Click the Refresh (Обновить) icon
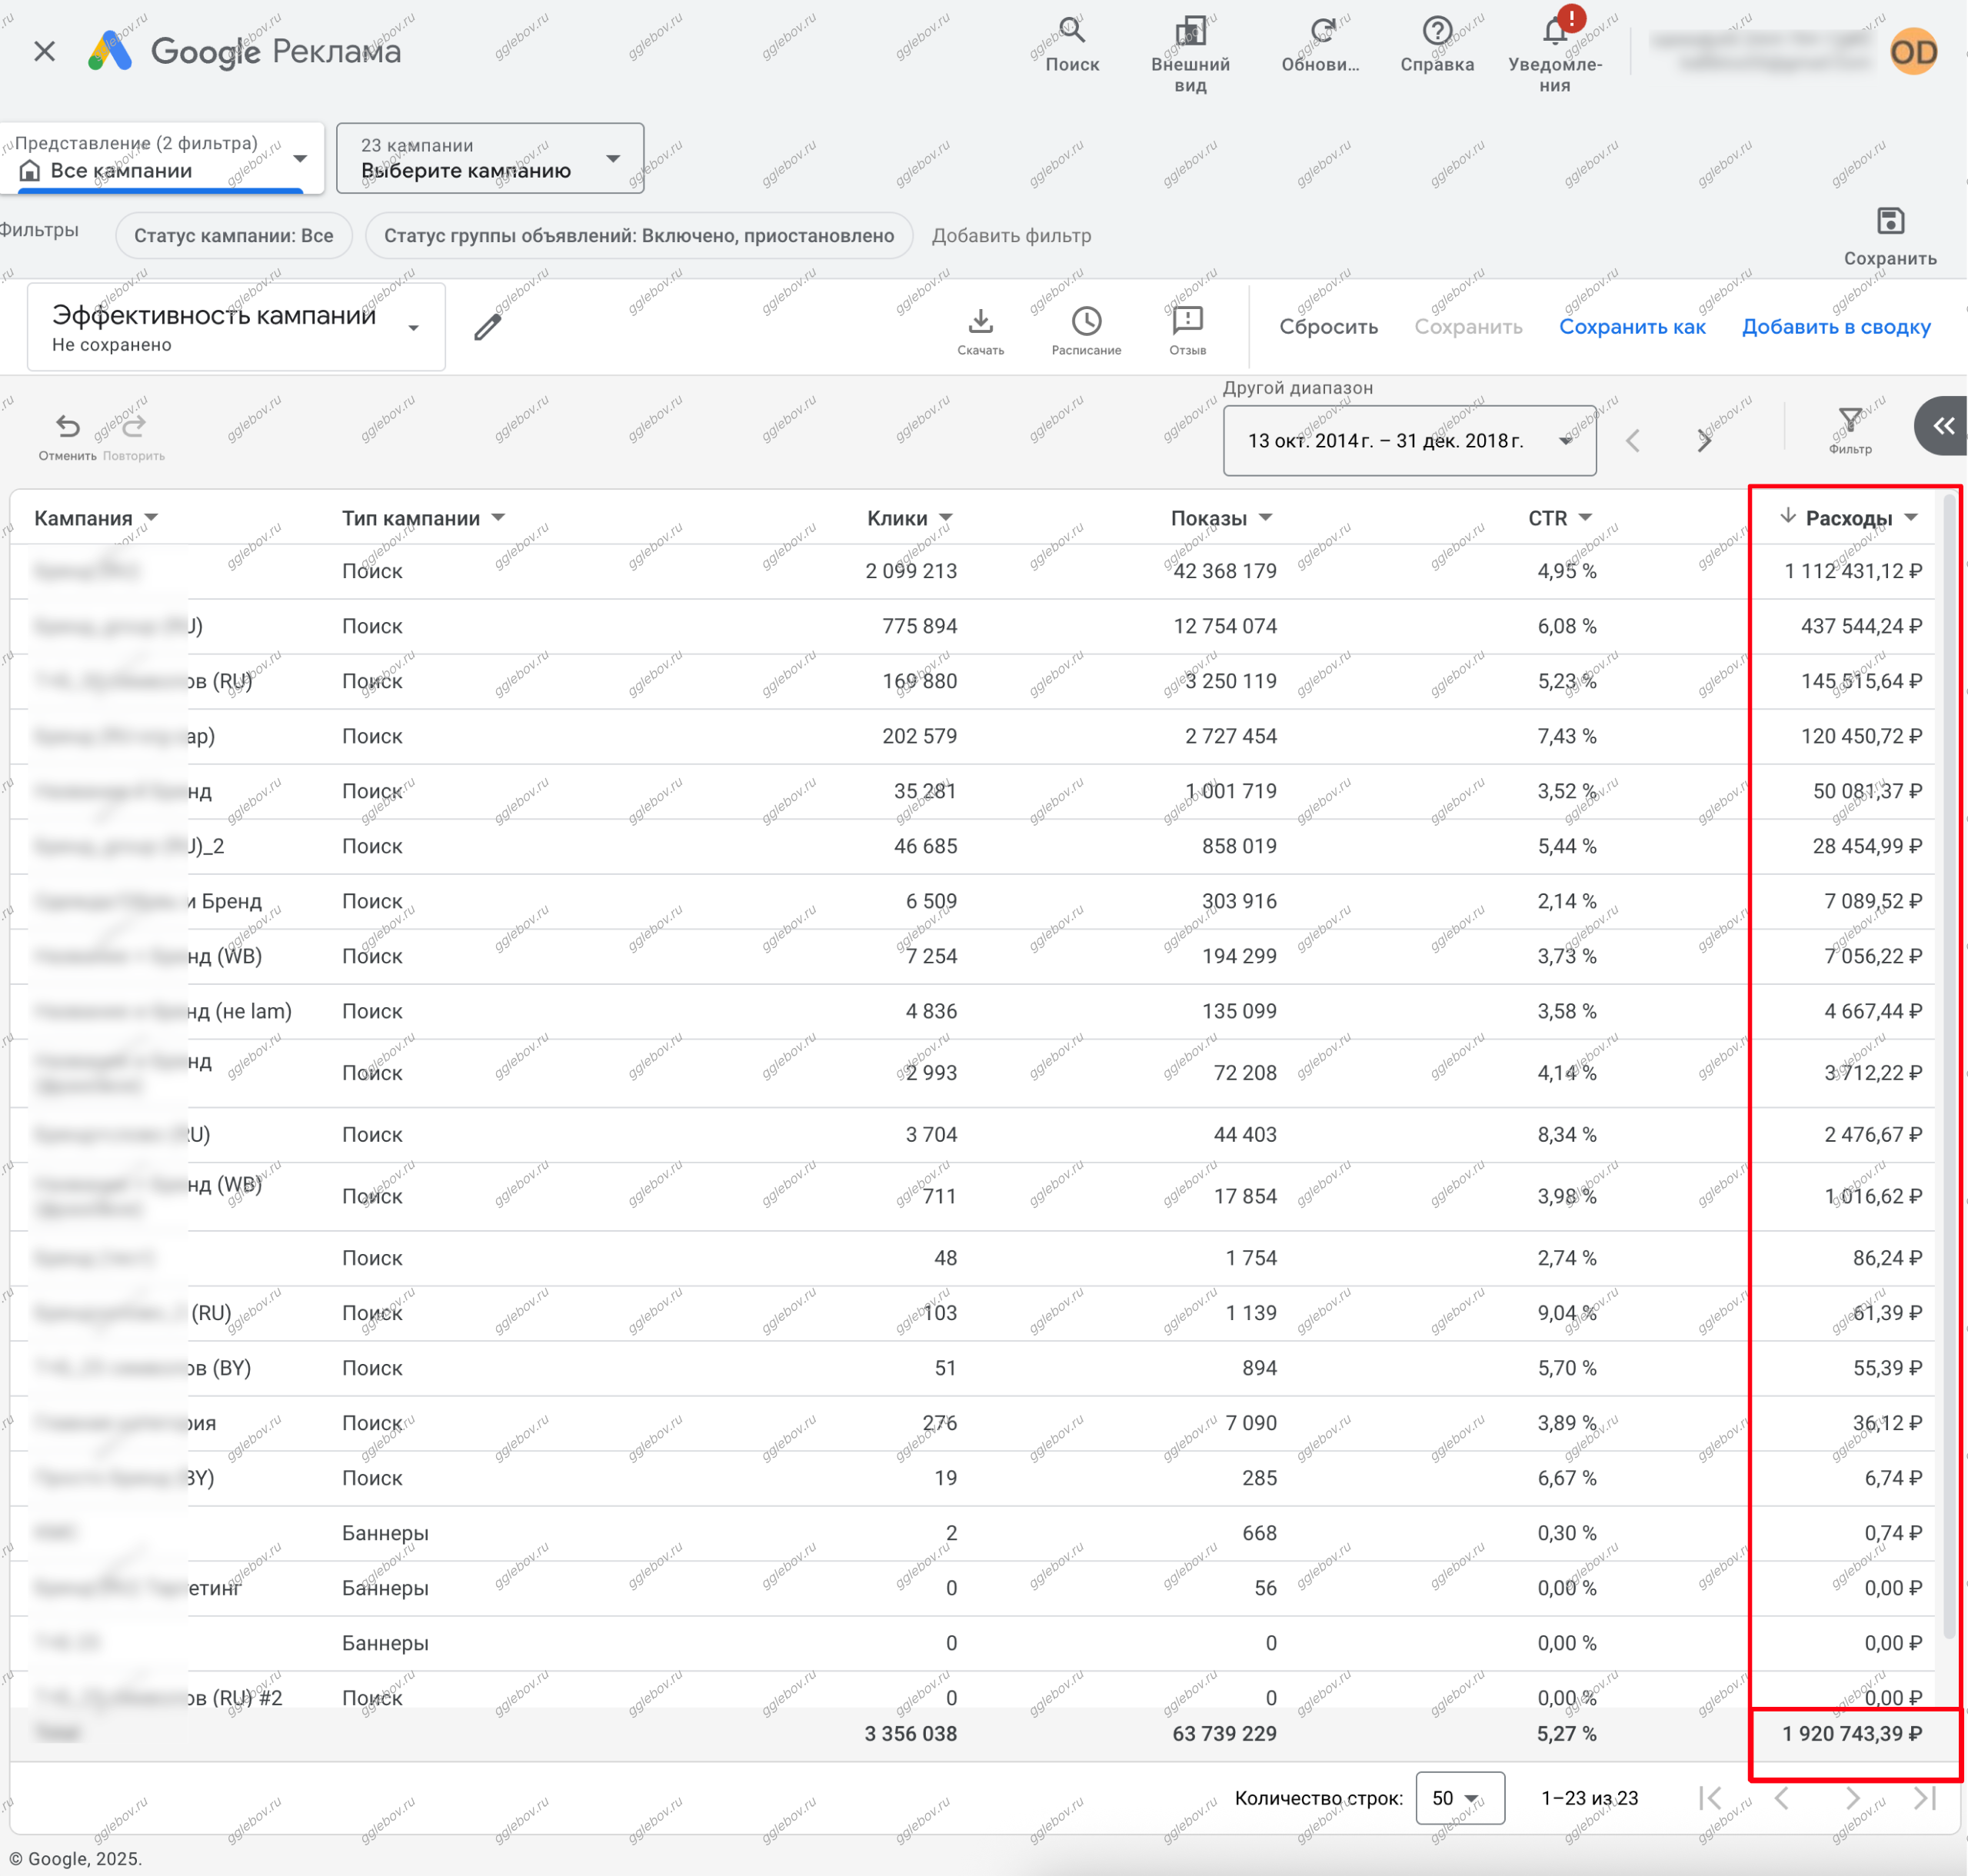This screenshot has height=1876, width=1968. pos(1322,31)
